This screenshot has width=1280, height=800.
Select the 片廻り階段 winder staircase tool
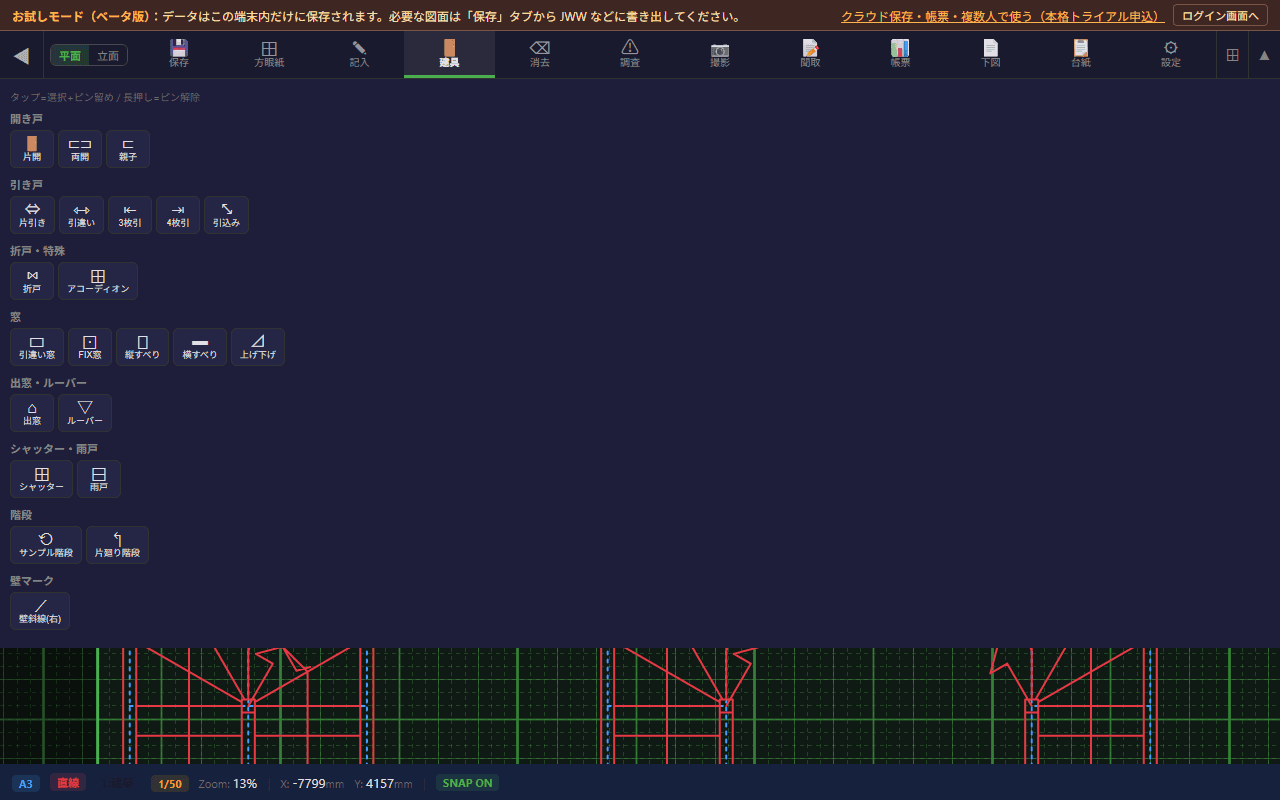117,545
